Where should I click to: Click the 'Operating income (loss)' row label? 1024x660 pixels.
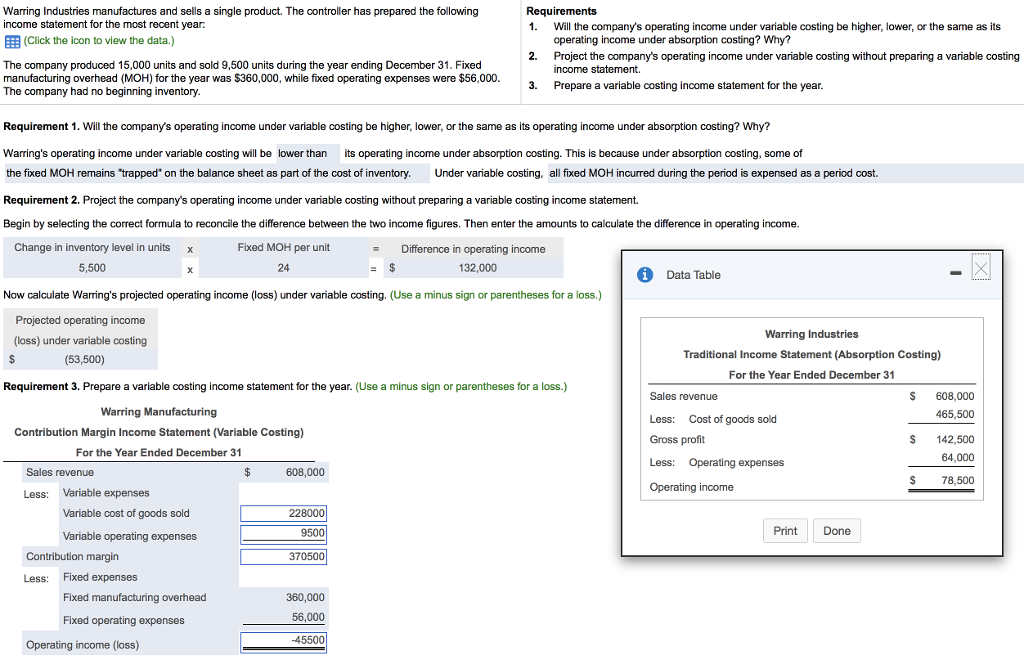click(82, 645)
